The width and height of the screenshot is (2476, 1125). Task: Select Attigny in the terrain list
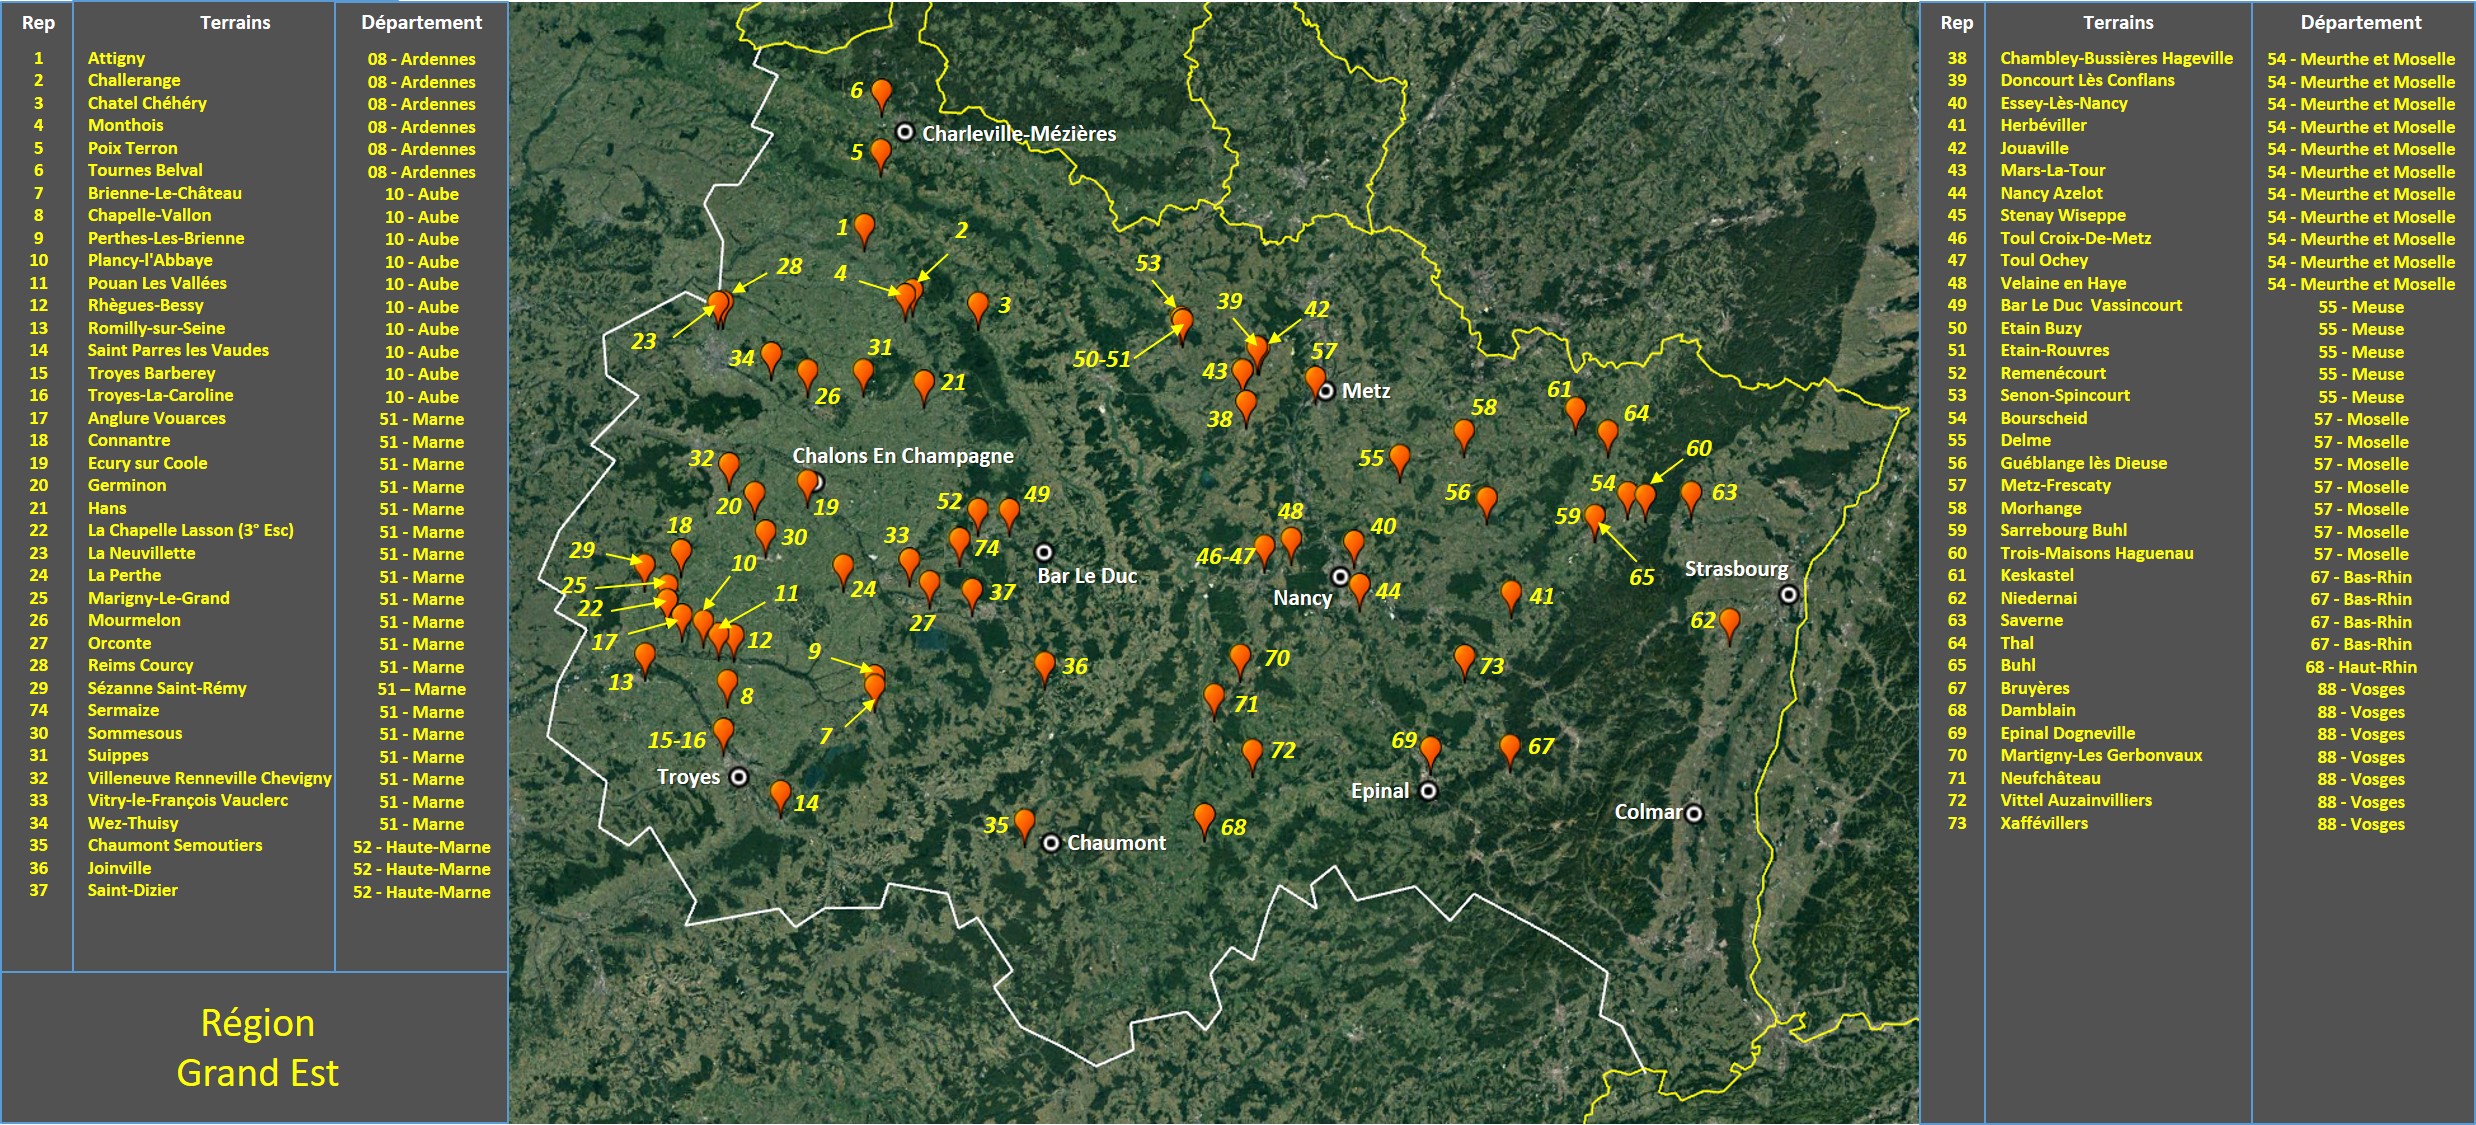[116, 58]
